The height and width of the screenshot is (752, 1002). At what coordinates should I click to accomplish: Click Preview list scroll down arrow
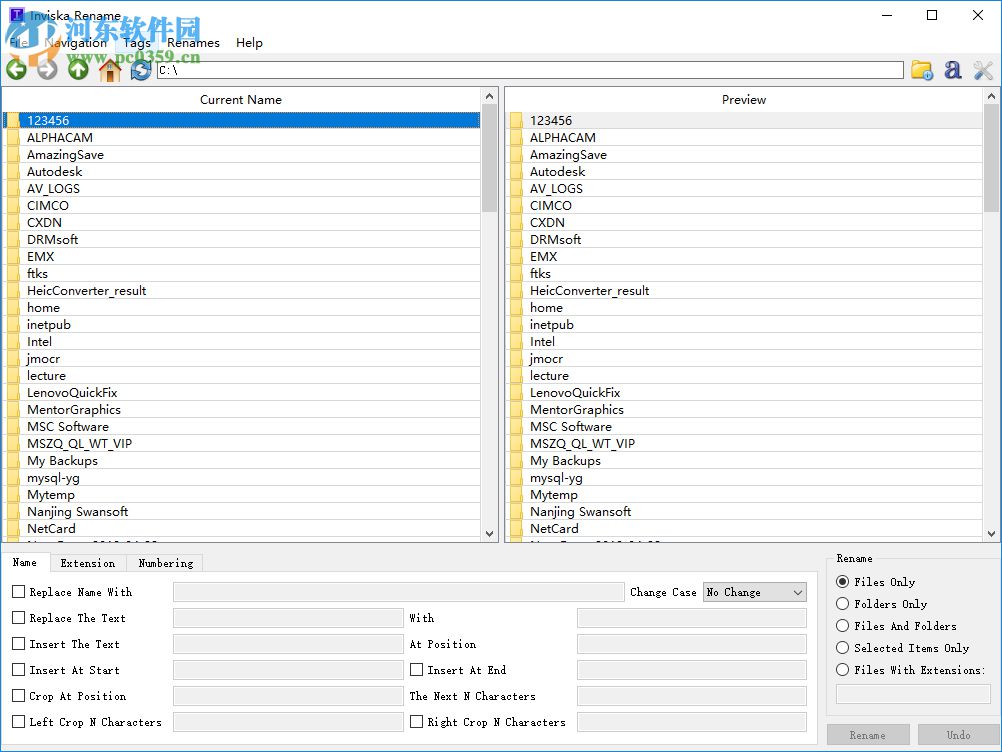tap(991, 533)
